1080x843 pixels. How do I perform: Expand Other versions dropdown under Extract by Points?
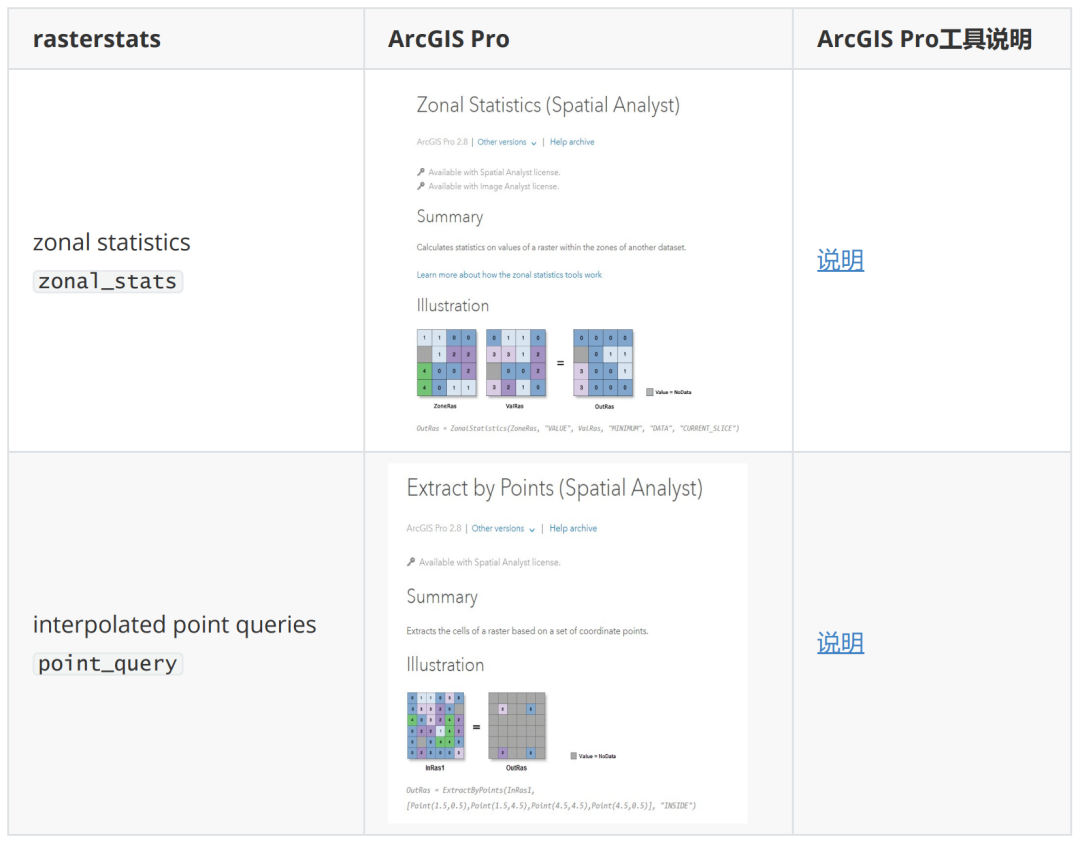click(x=503, y=529)
